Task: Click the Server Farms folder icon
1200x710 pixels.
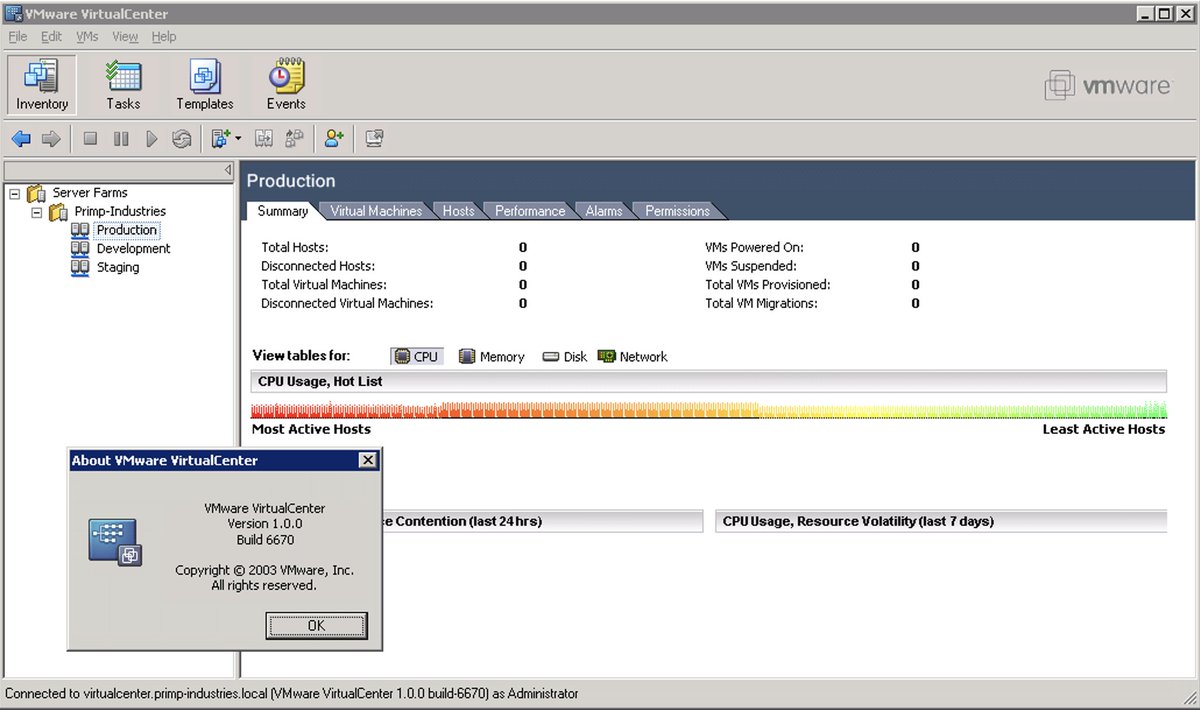Action: pyautogui.click(x=37, y=193)
